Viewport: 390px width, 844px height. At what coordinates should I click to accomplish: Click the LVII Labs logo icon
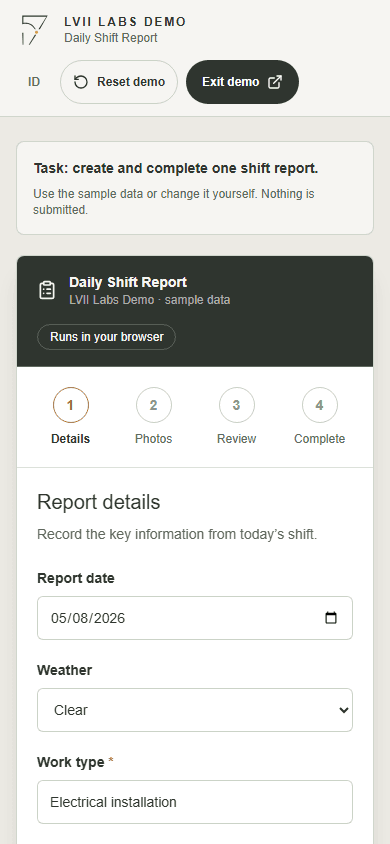34,30
